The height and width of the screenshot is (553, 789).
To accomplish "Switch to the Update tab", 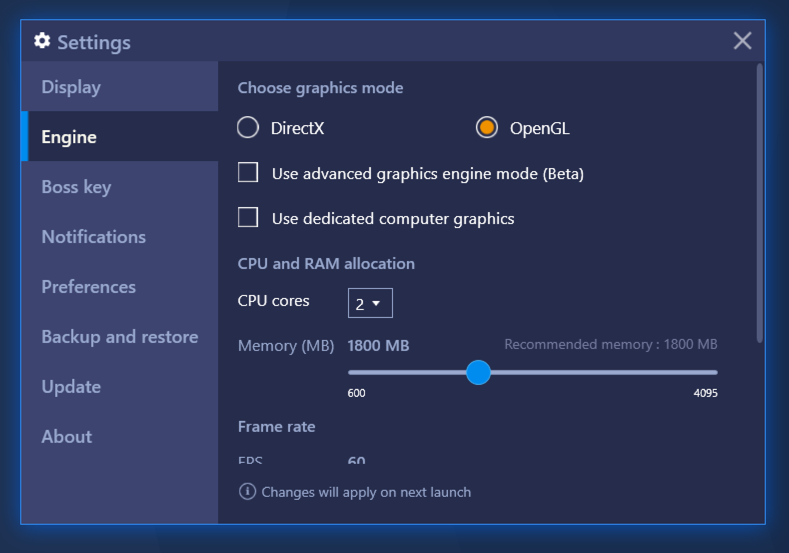I will (x=71, y=387).
